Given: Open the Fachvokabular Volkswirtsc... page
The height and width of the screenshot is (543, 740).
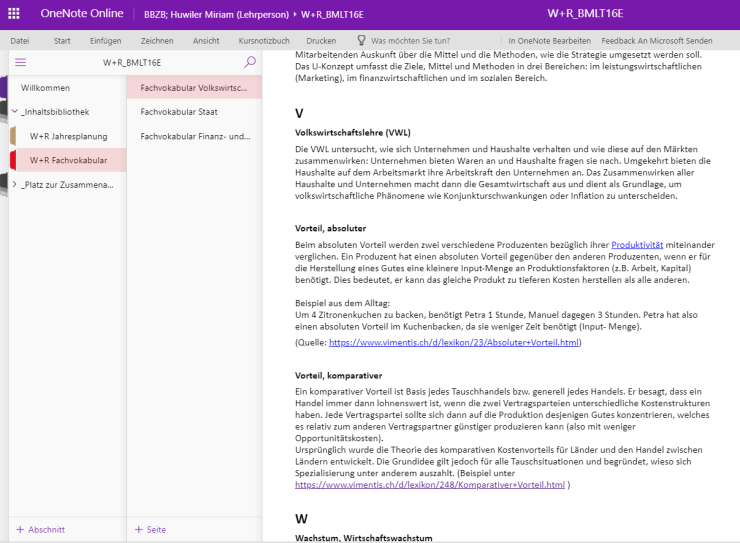Looking at the screenshot, I should (194, 88).
